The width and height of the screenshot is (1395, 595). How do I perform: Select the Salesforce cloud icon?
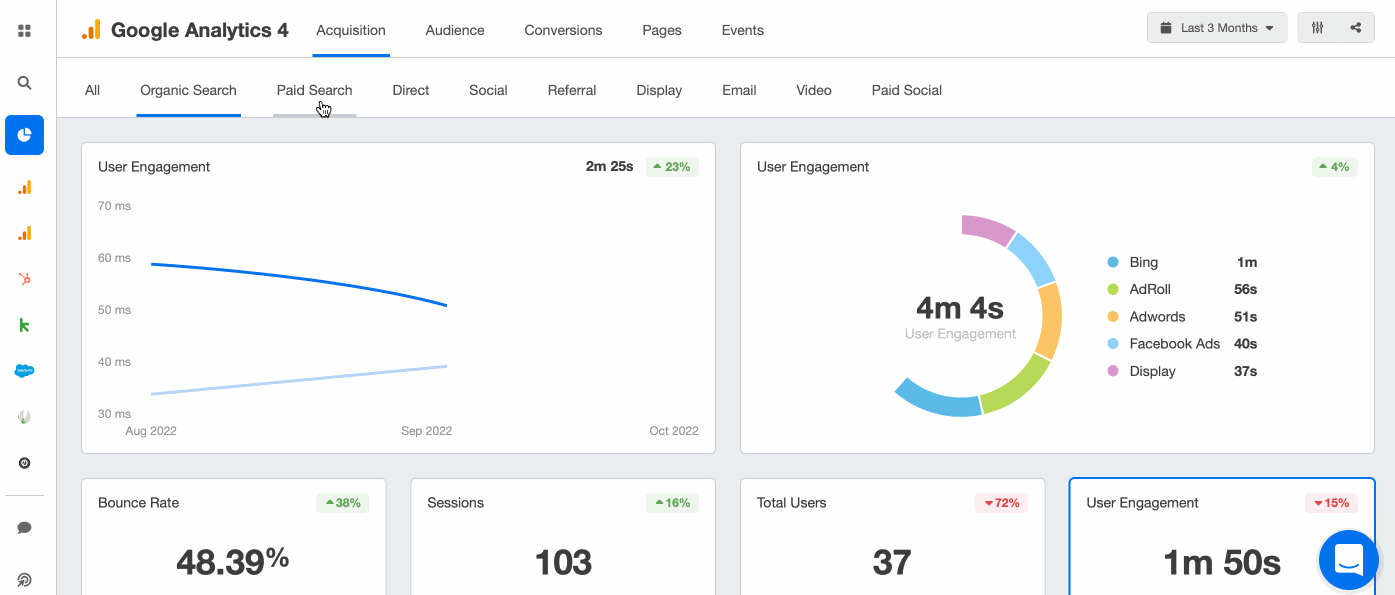(x=25, y=371)
